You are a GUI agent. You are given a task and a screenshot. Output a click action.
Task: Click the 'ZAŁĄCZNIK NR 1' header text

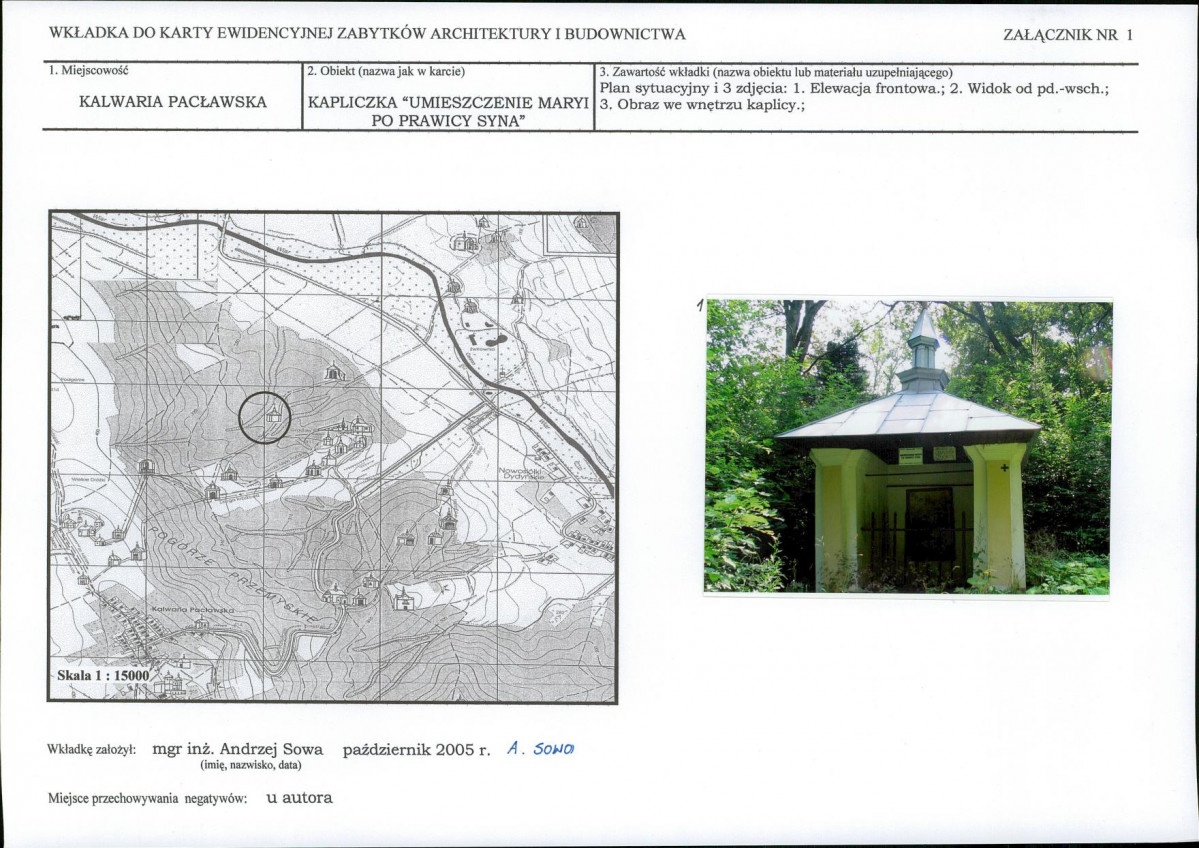click(1068, 35)
